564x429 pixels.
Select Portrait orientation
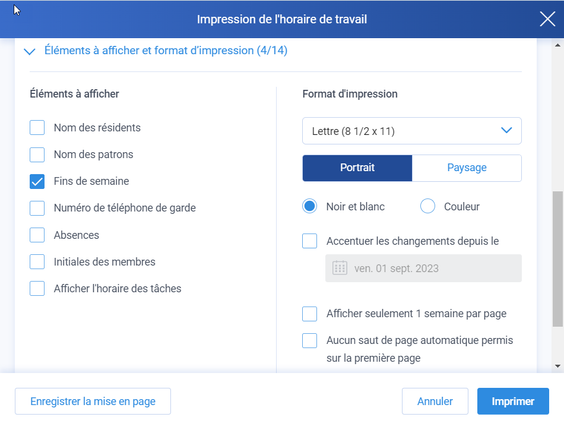click(x=357, y=168)
